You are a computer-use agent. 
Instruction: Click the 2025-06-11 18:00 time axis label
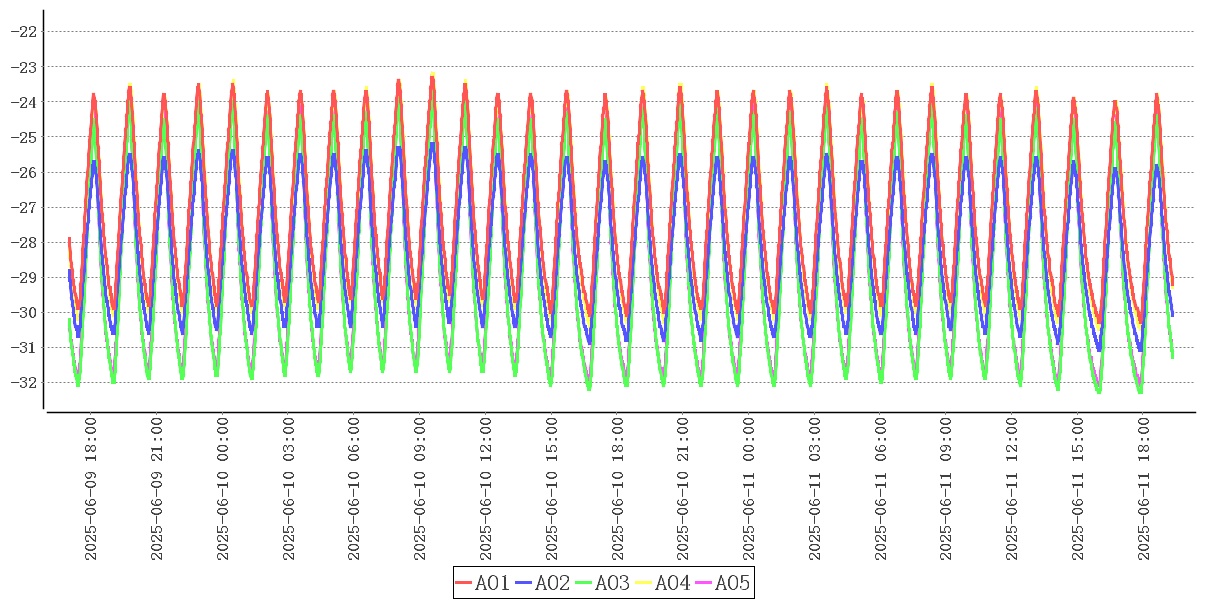1147,489
